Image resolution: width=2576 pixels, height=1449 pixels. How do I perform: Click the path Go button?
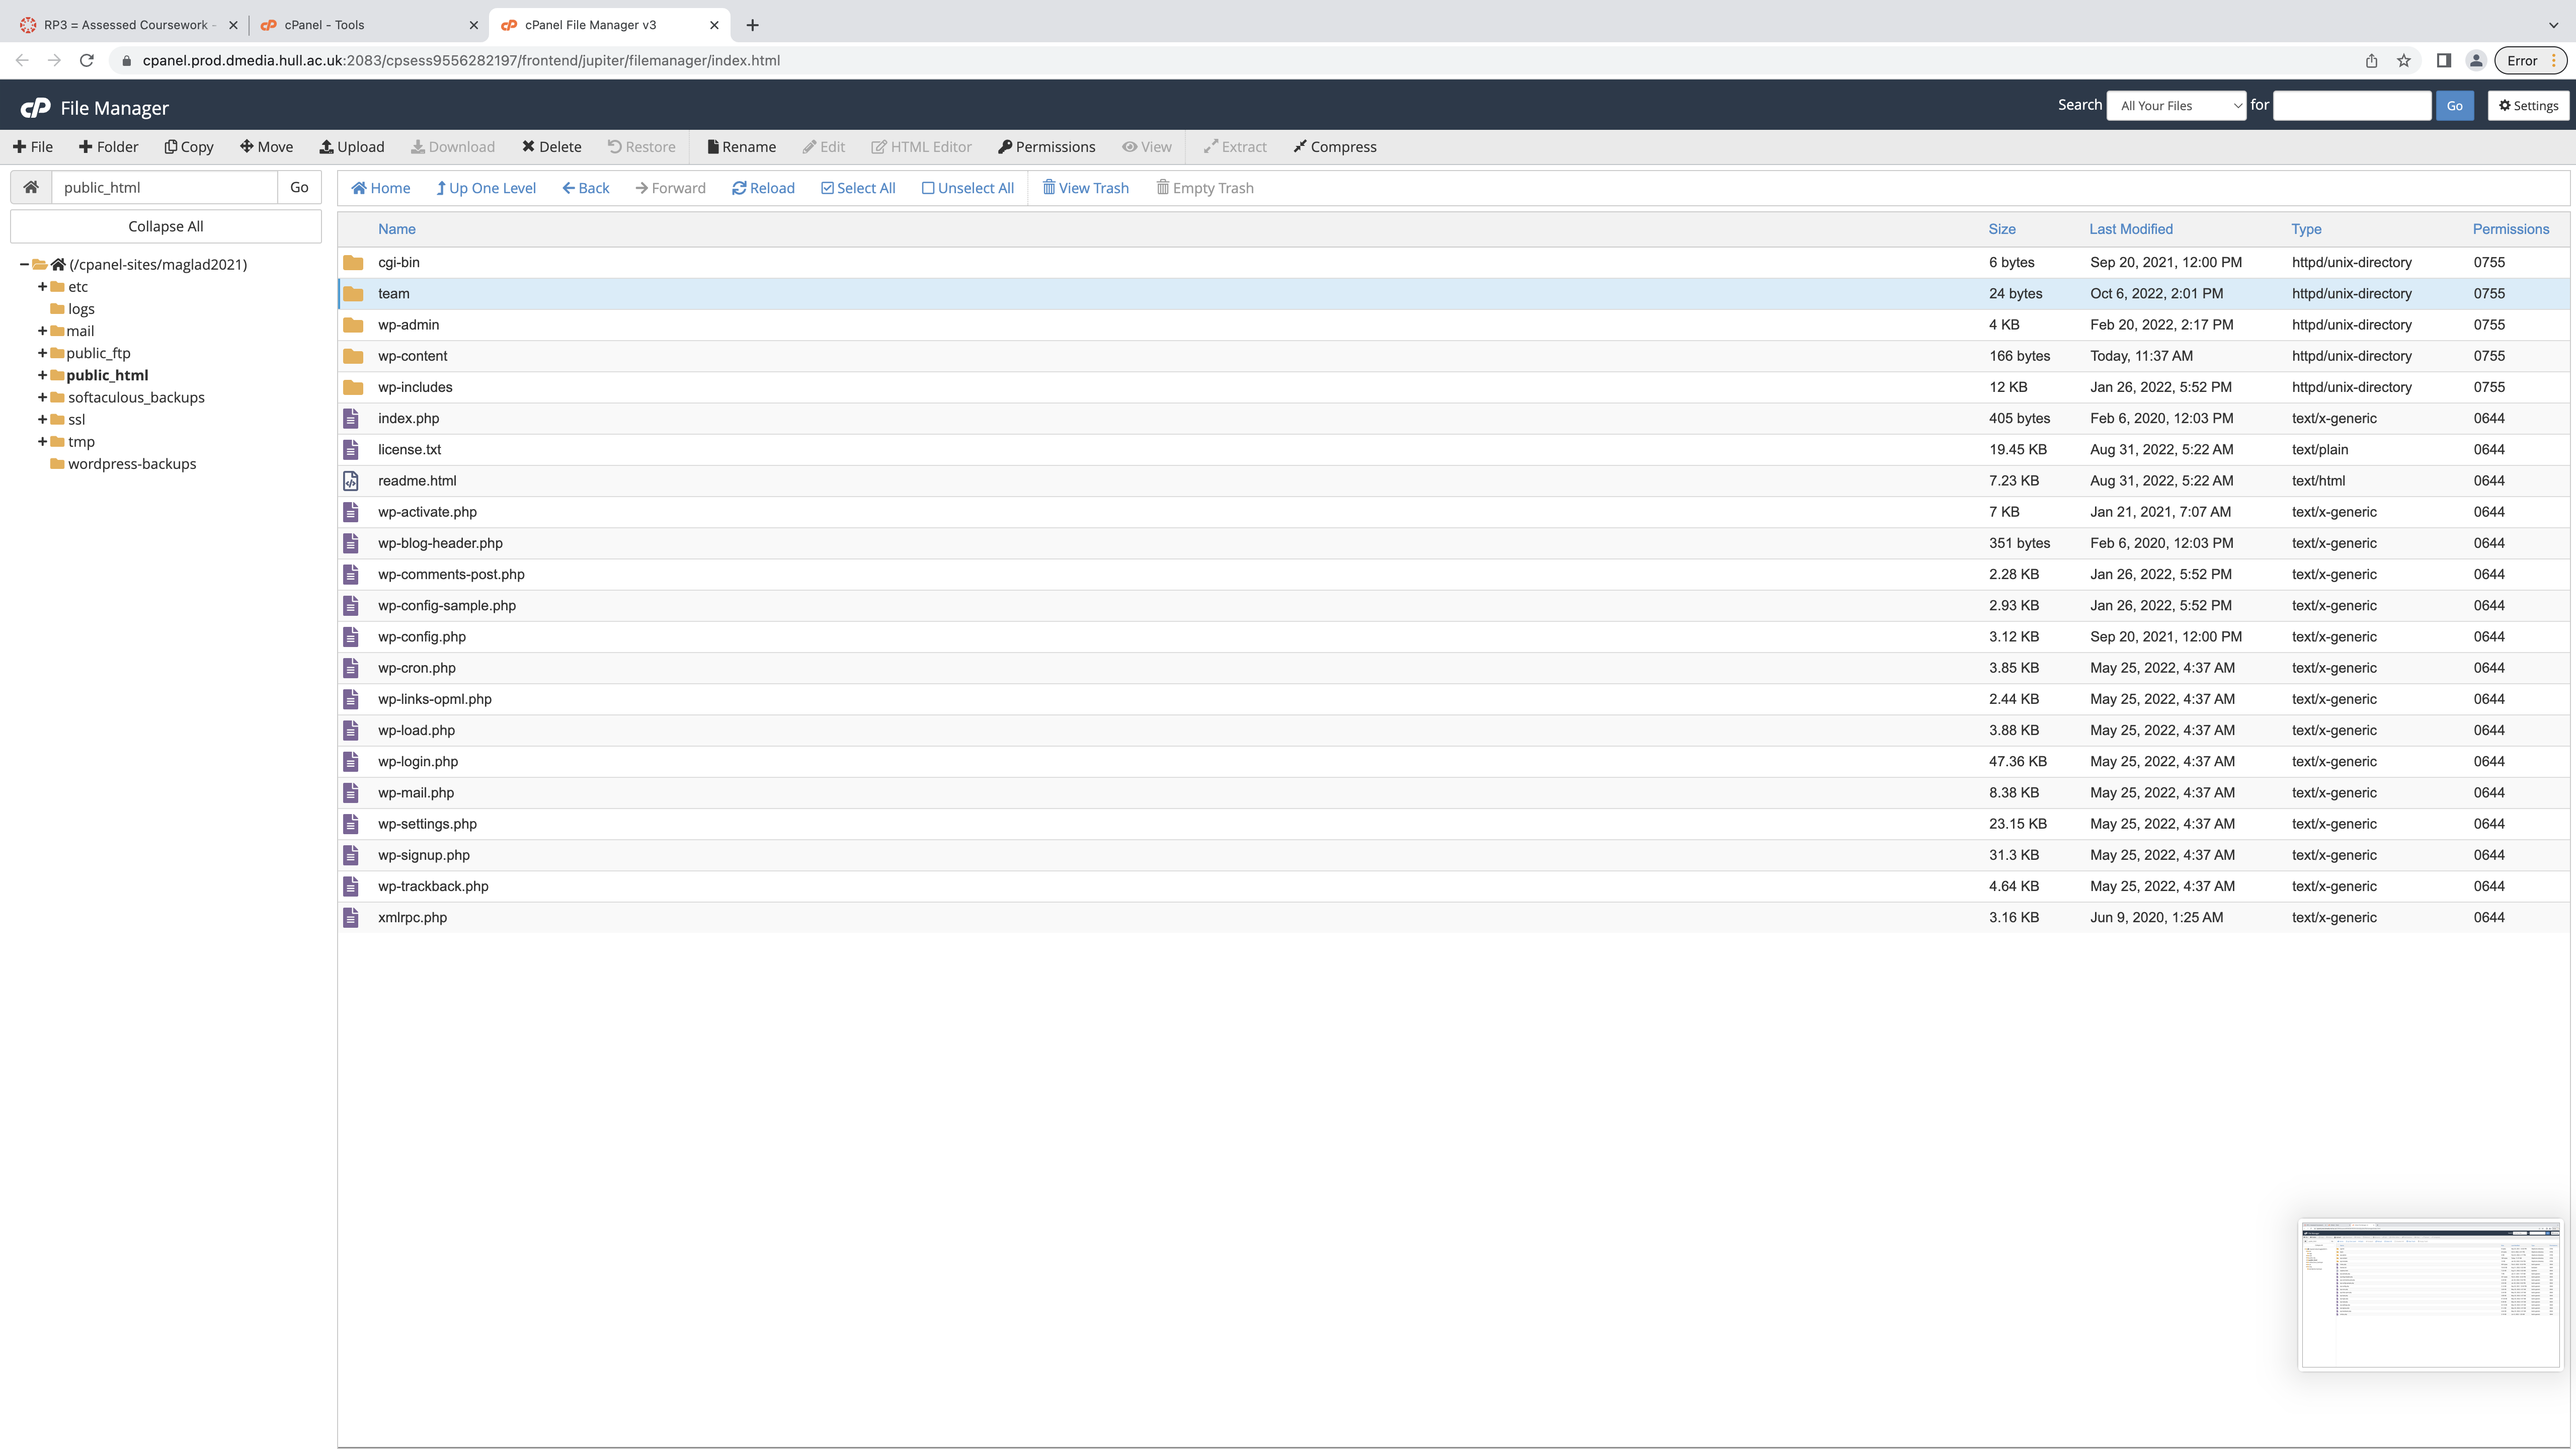pos(299,187)
